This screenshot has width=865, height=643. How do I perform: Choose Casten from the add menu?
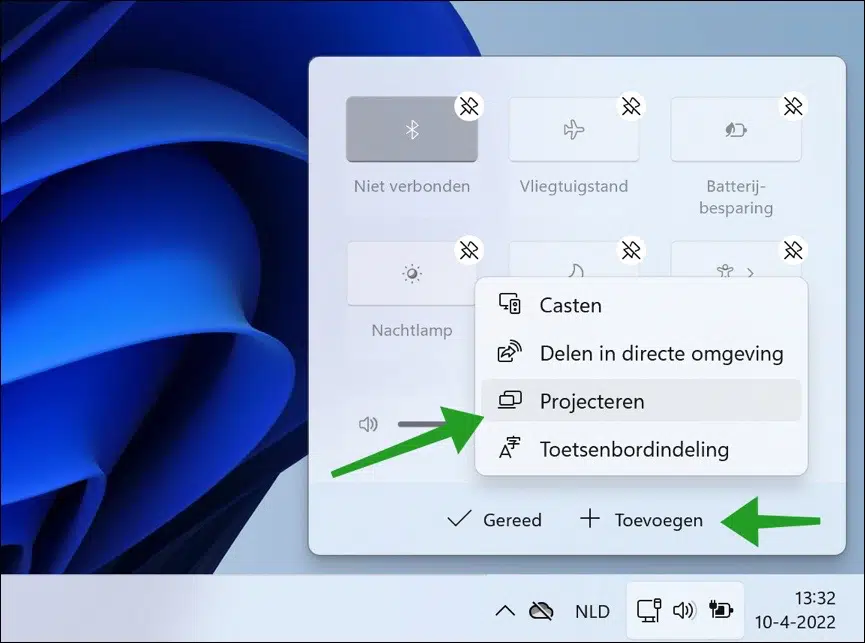[641, 305]
